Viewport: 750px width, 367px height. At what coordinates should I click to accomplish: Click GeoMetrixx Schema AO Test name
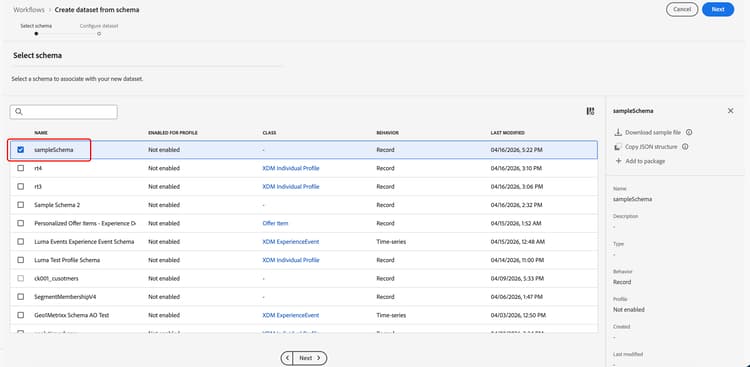72,315
